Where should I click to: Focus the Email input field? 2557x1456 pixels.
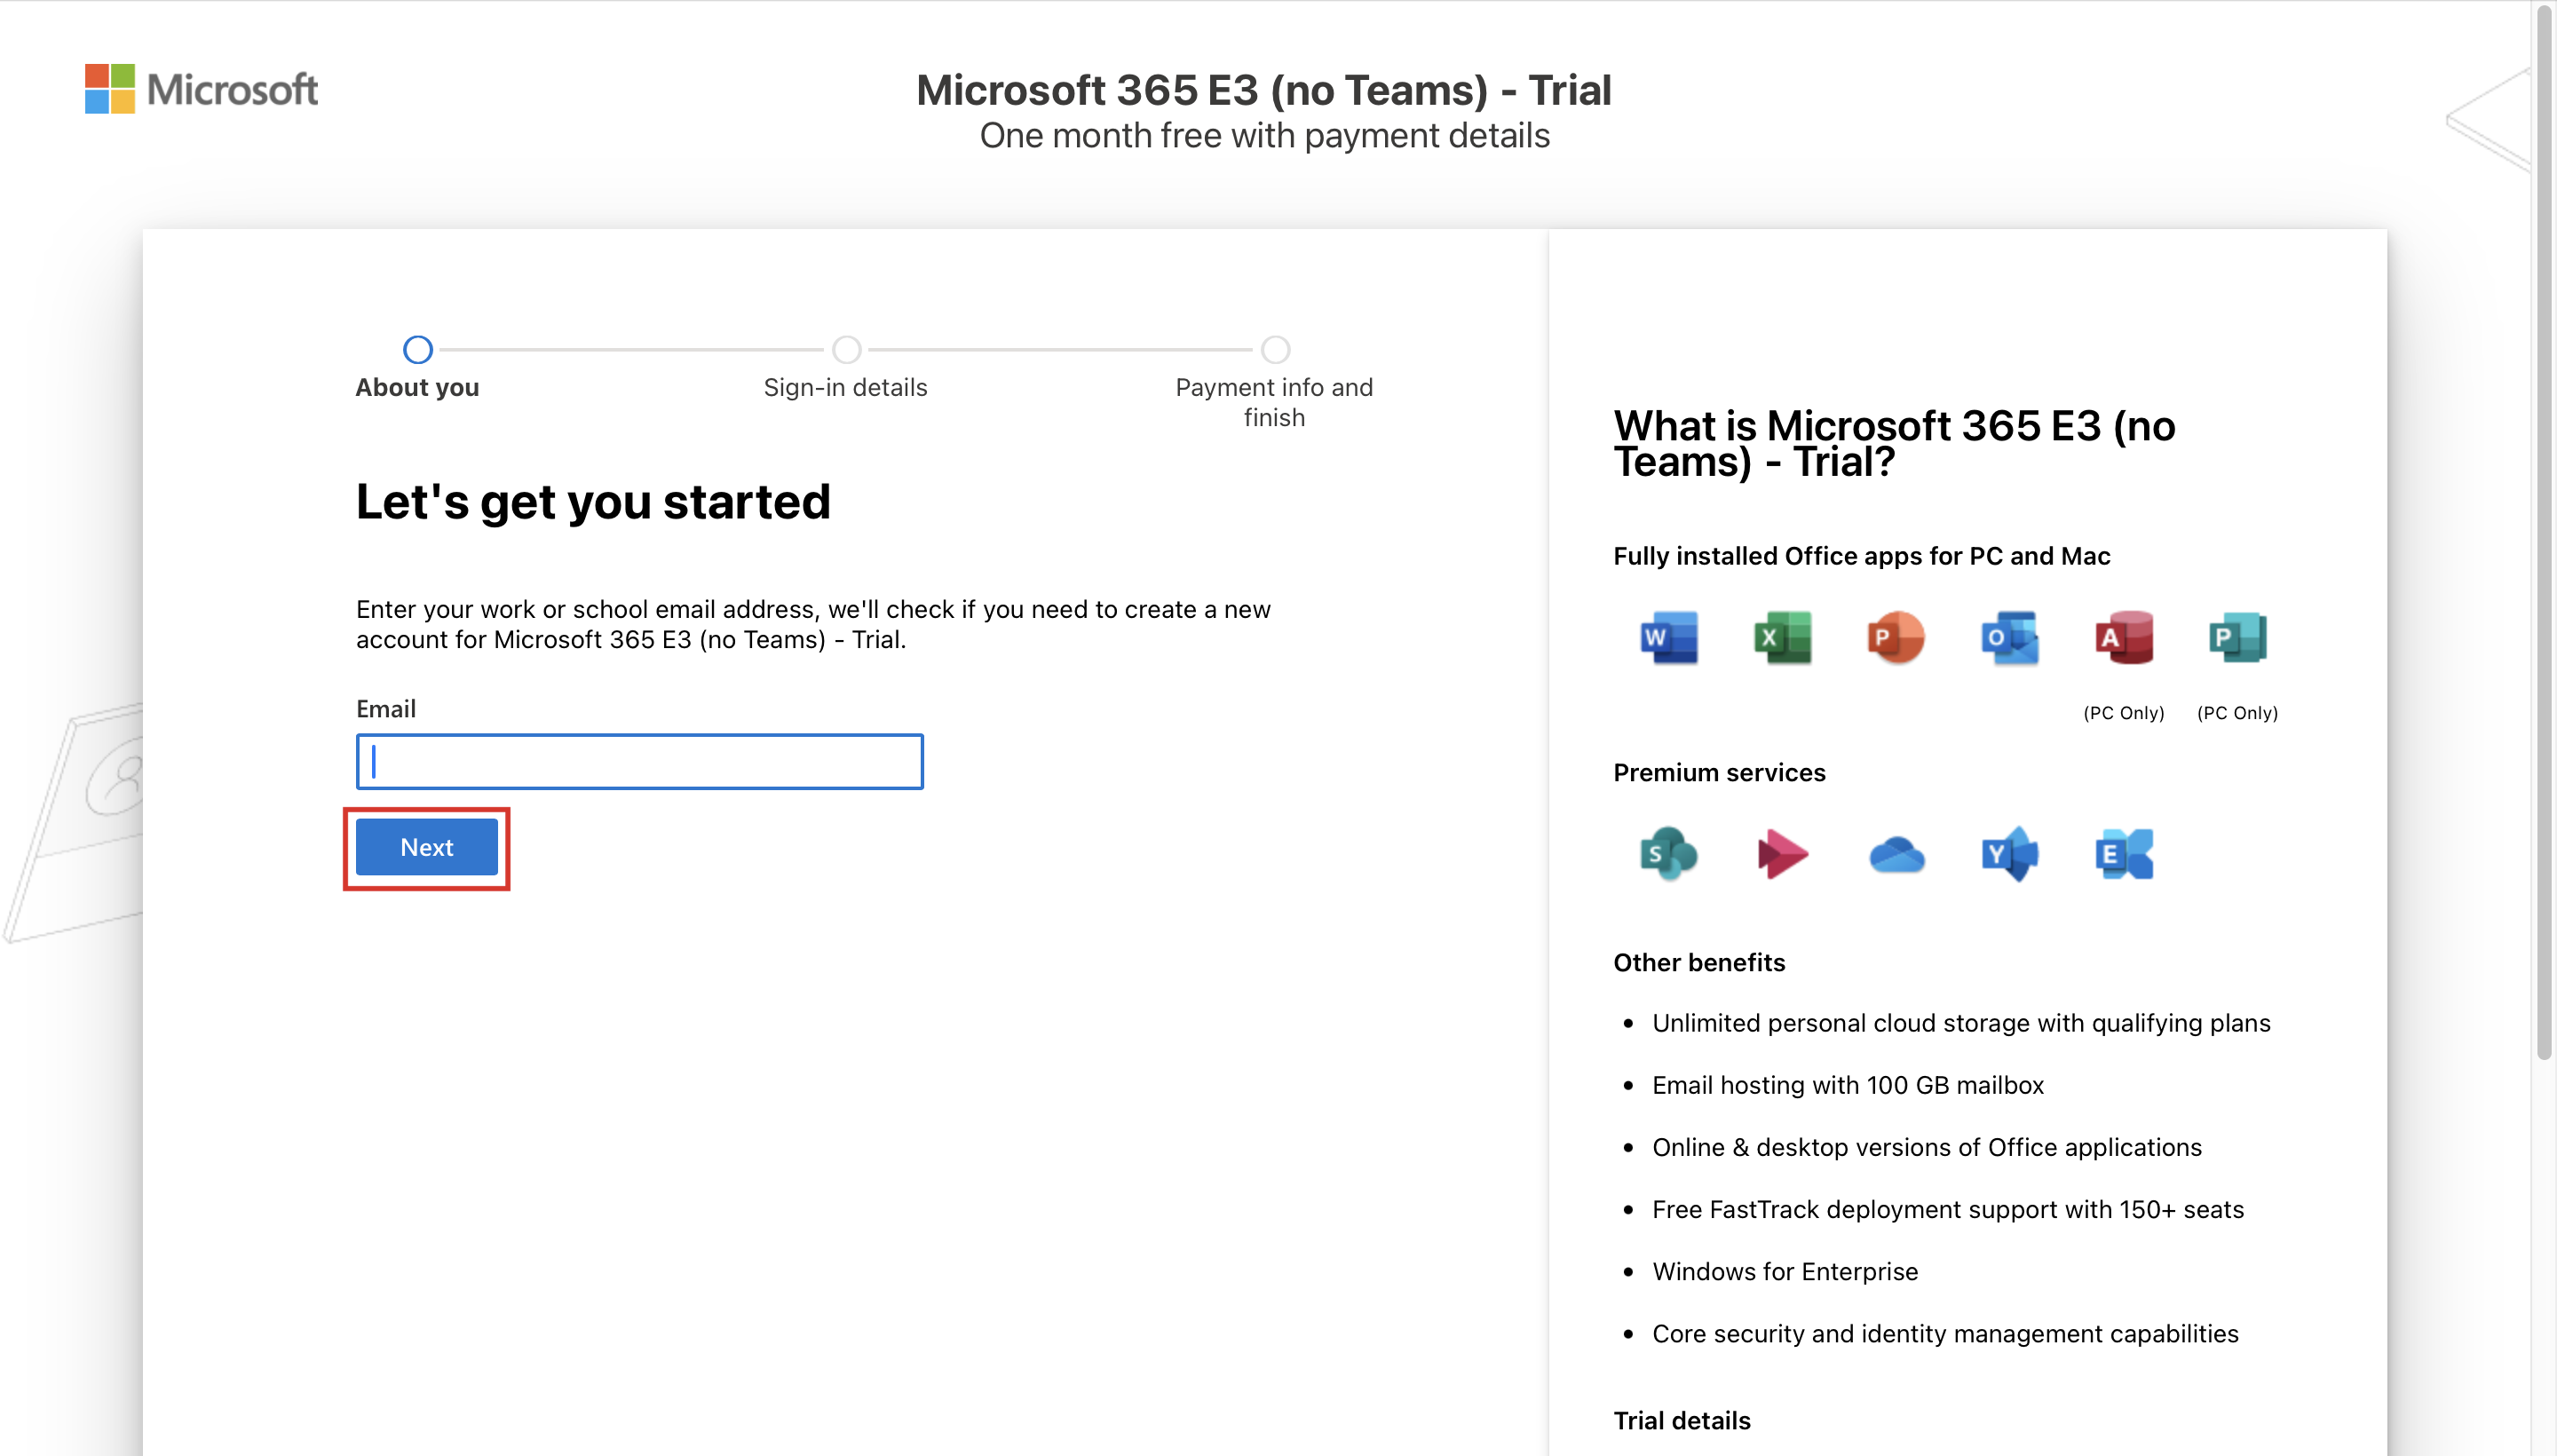[x=640, y=762]
